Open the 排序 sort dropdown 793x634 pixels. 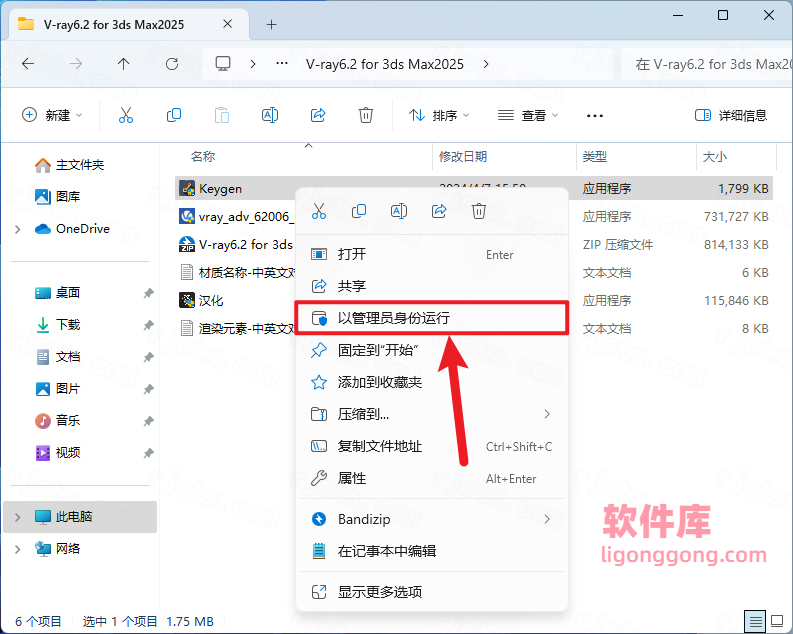point(439,115)
